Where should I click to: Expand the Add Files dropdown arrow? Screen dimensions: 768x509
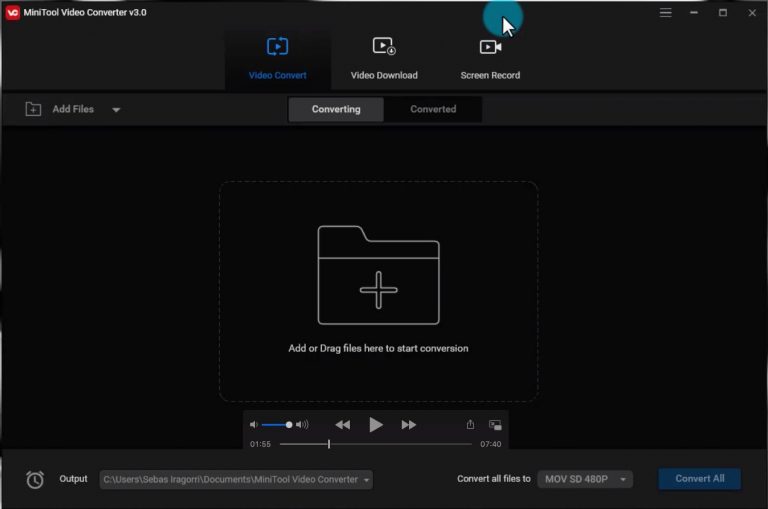(x=116, y=110)
